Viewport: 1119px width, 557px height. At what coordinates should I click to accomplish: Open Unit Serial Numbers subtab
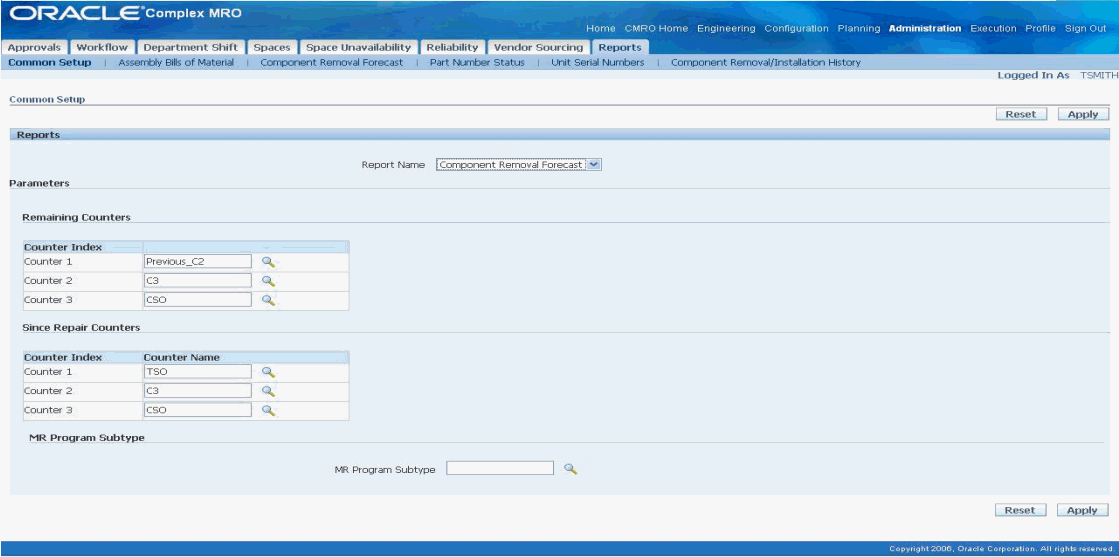click(x=597, y=62)
